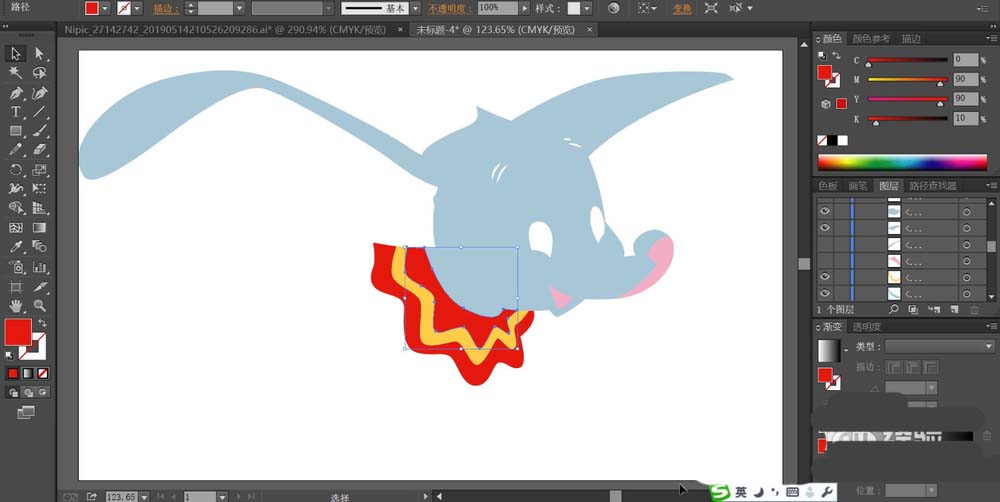Open 变换 link in control bar
Image resolution: width=1000 pixels, height=502 pixels.
pyautogui.click(x=682, y=9)
